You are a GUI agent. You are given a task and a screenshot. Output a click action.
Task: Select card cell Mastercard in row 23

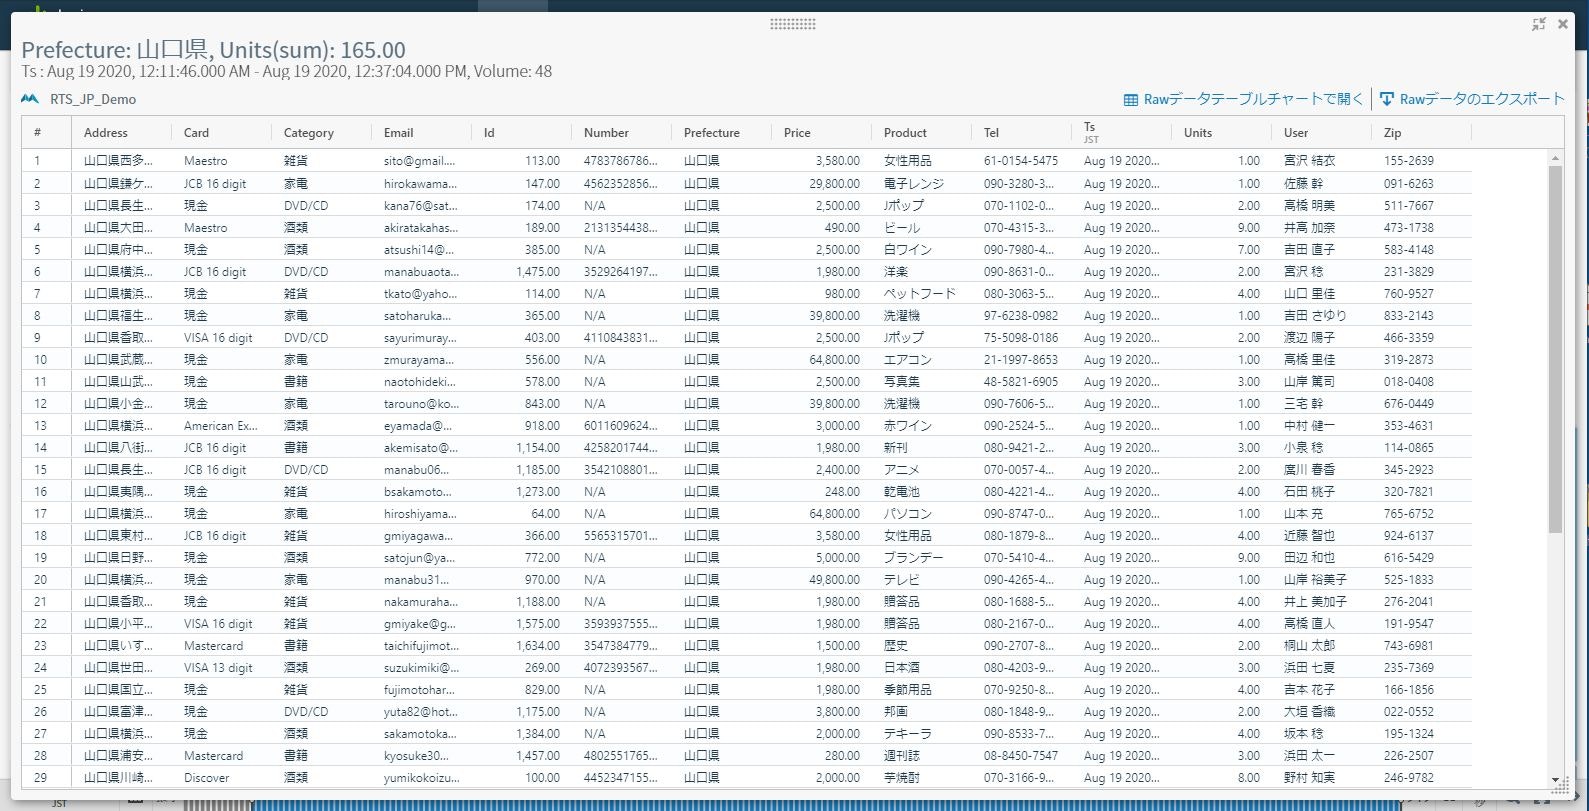click(x=214, y=645)
